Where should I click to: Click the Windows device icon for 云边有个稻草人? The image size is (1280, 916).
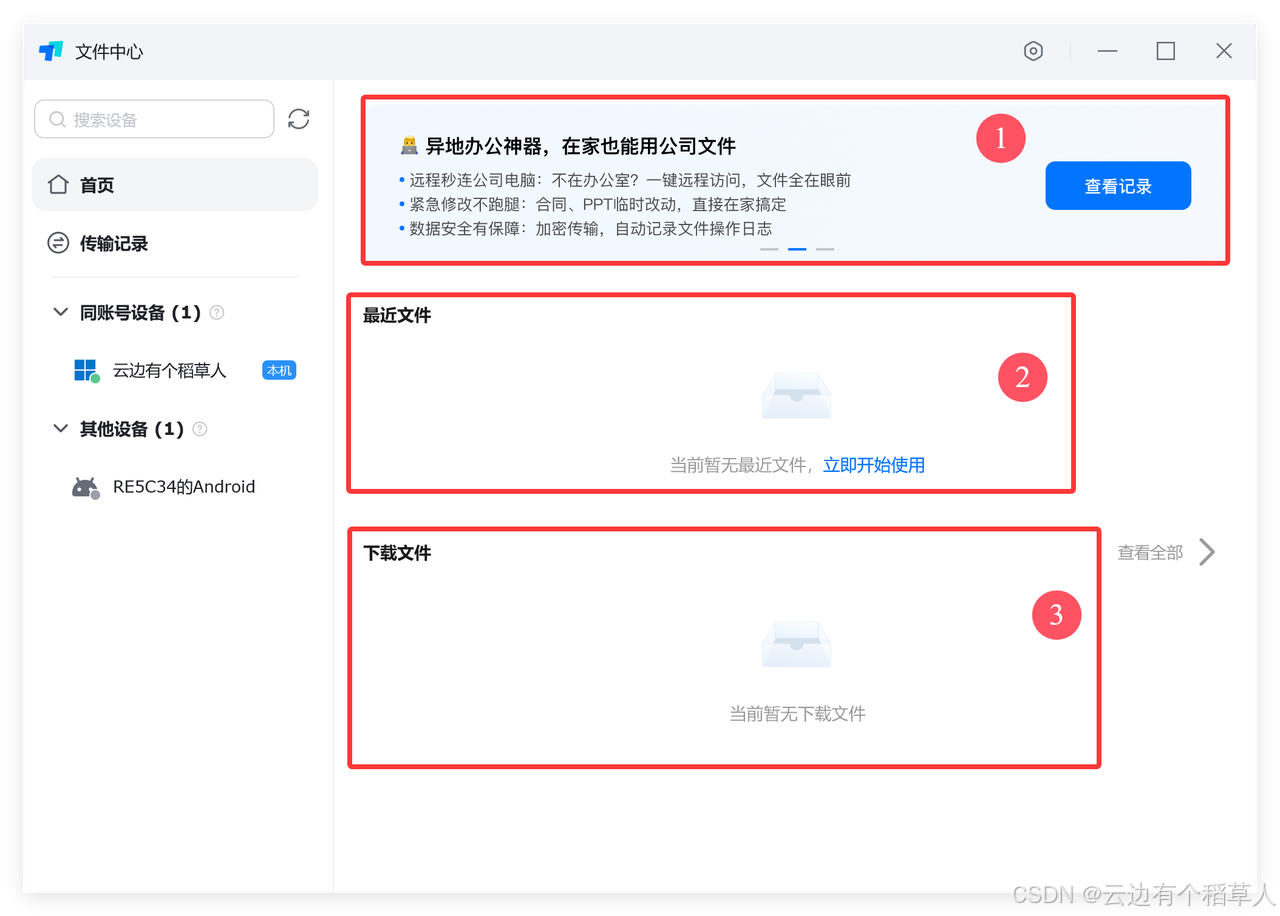[87, 371]
